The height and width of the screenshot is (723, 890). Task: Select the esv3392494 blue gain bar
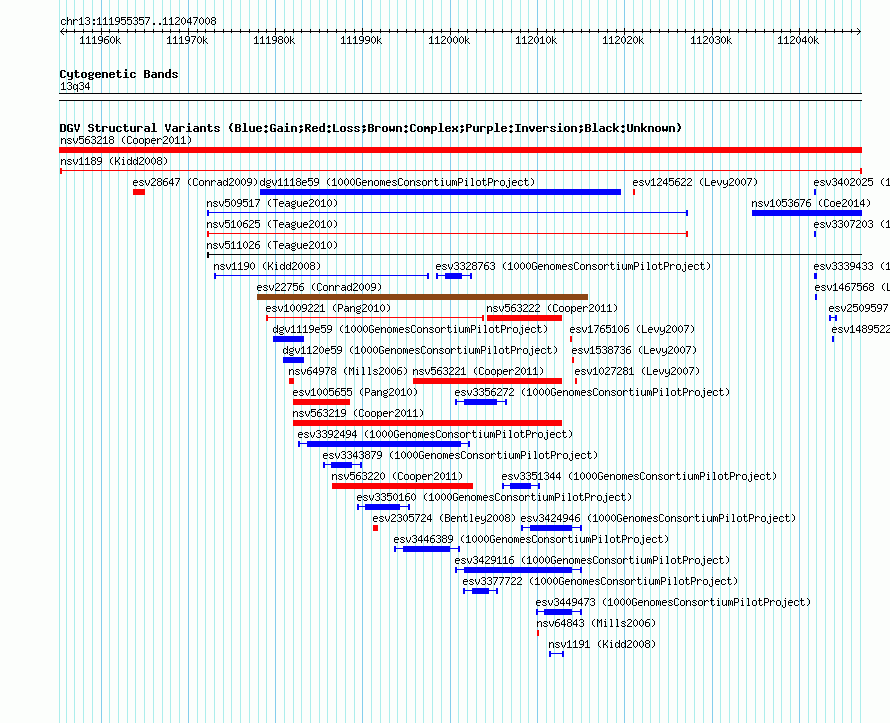coord(384,444)
